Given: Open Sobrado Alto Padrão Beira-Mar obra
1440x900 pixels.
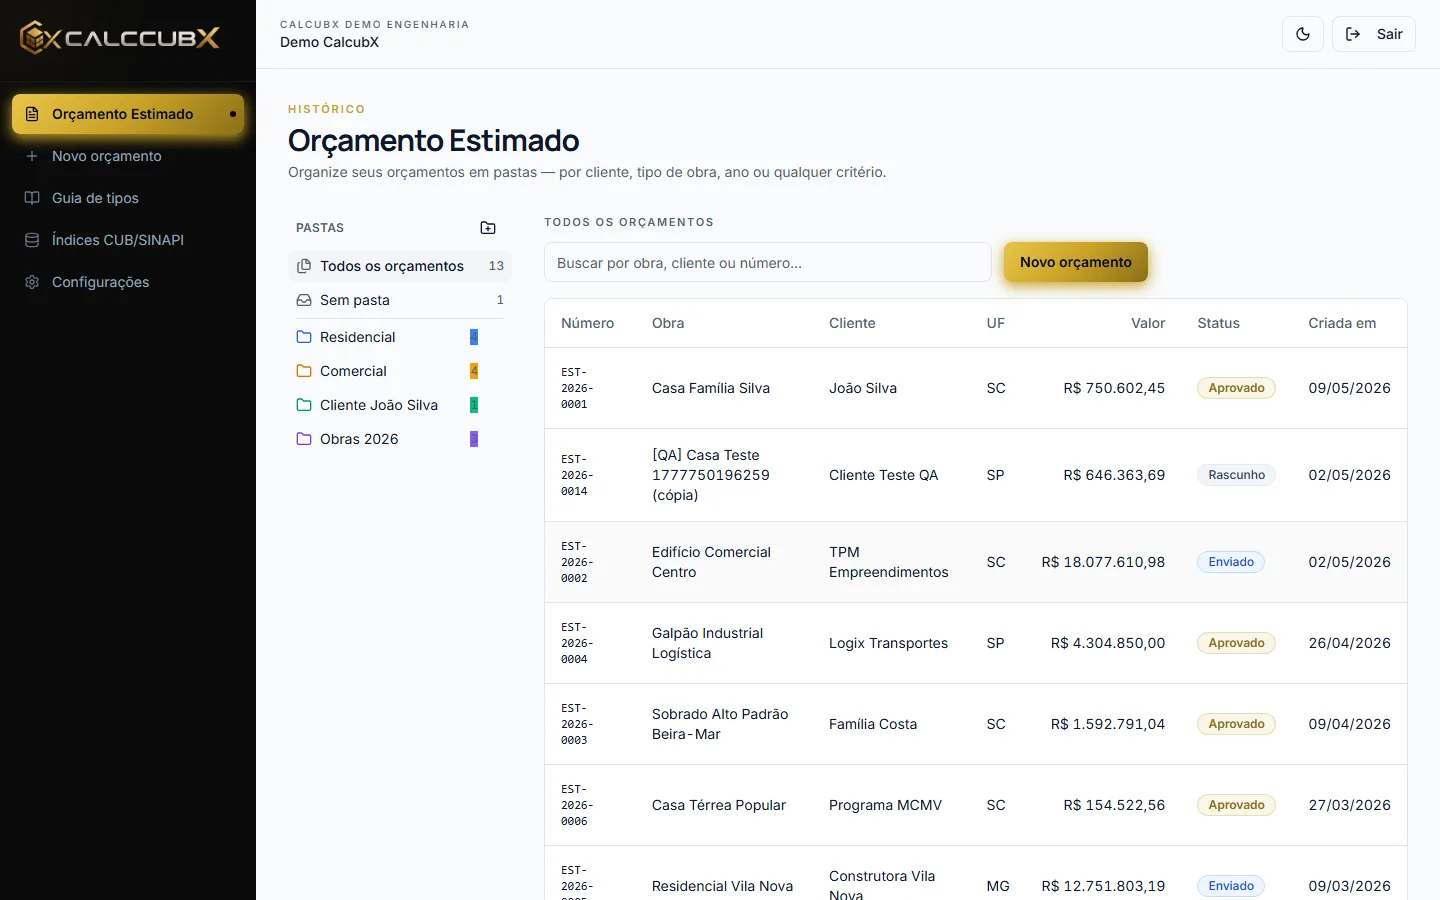Looking at the screenshot, I should pyautogui.click(x=720, y=724).
